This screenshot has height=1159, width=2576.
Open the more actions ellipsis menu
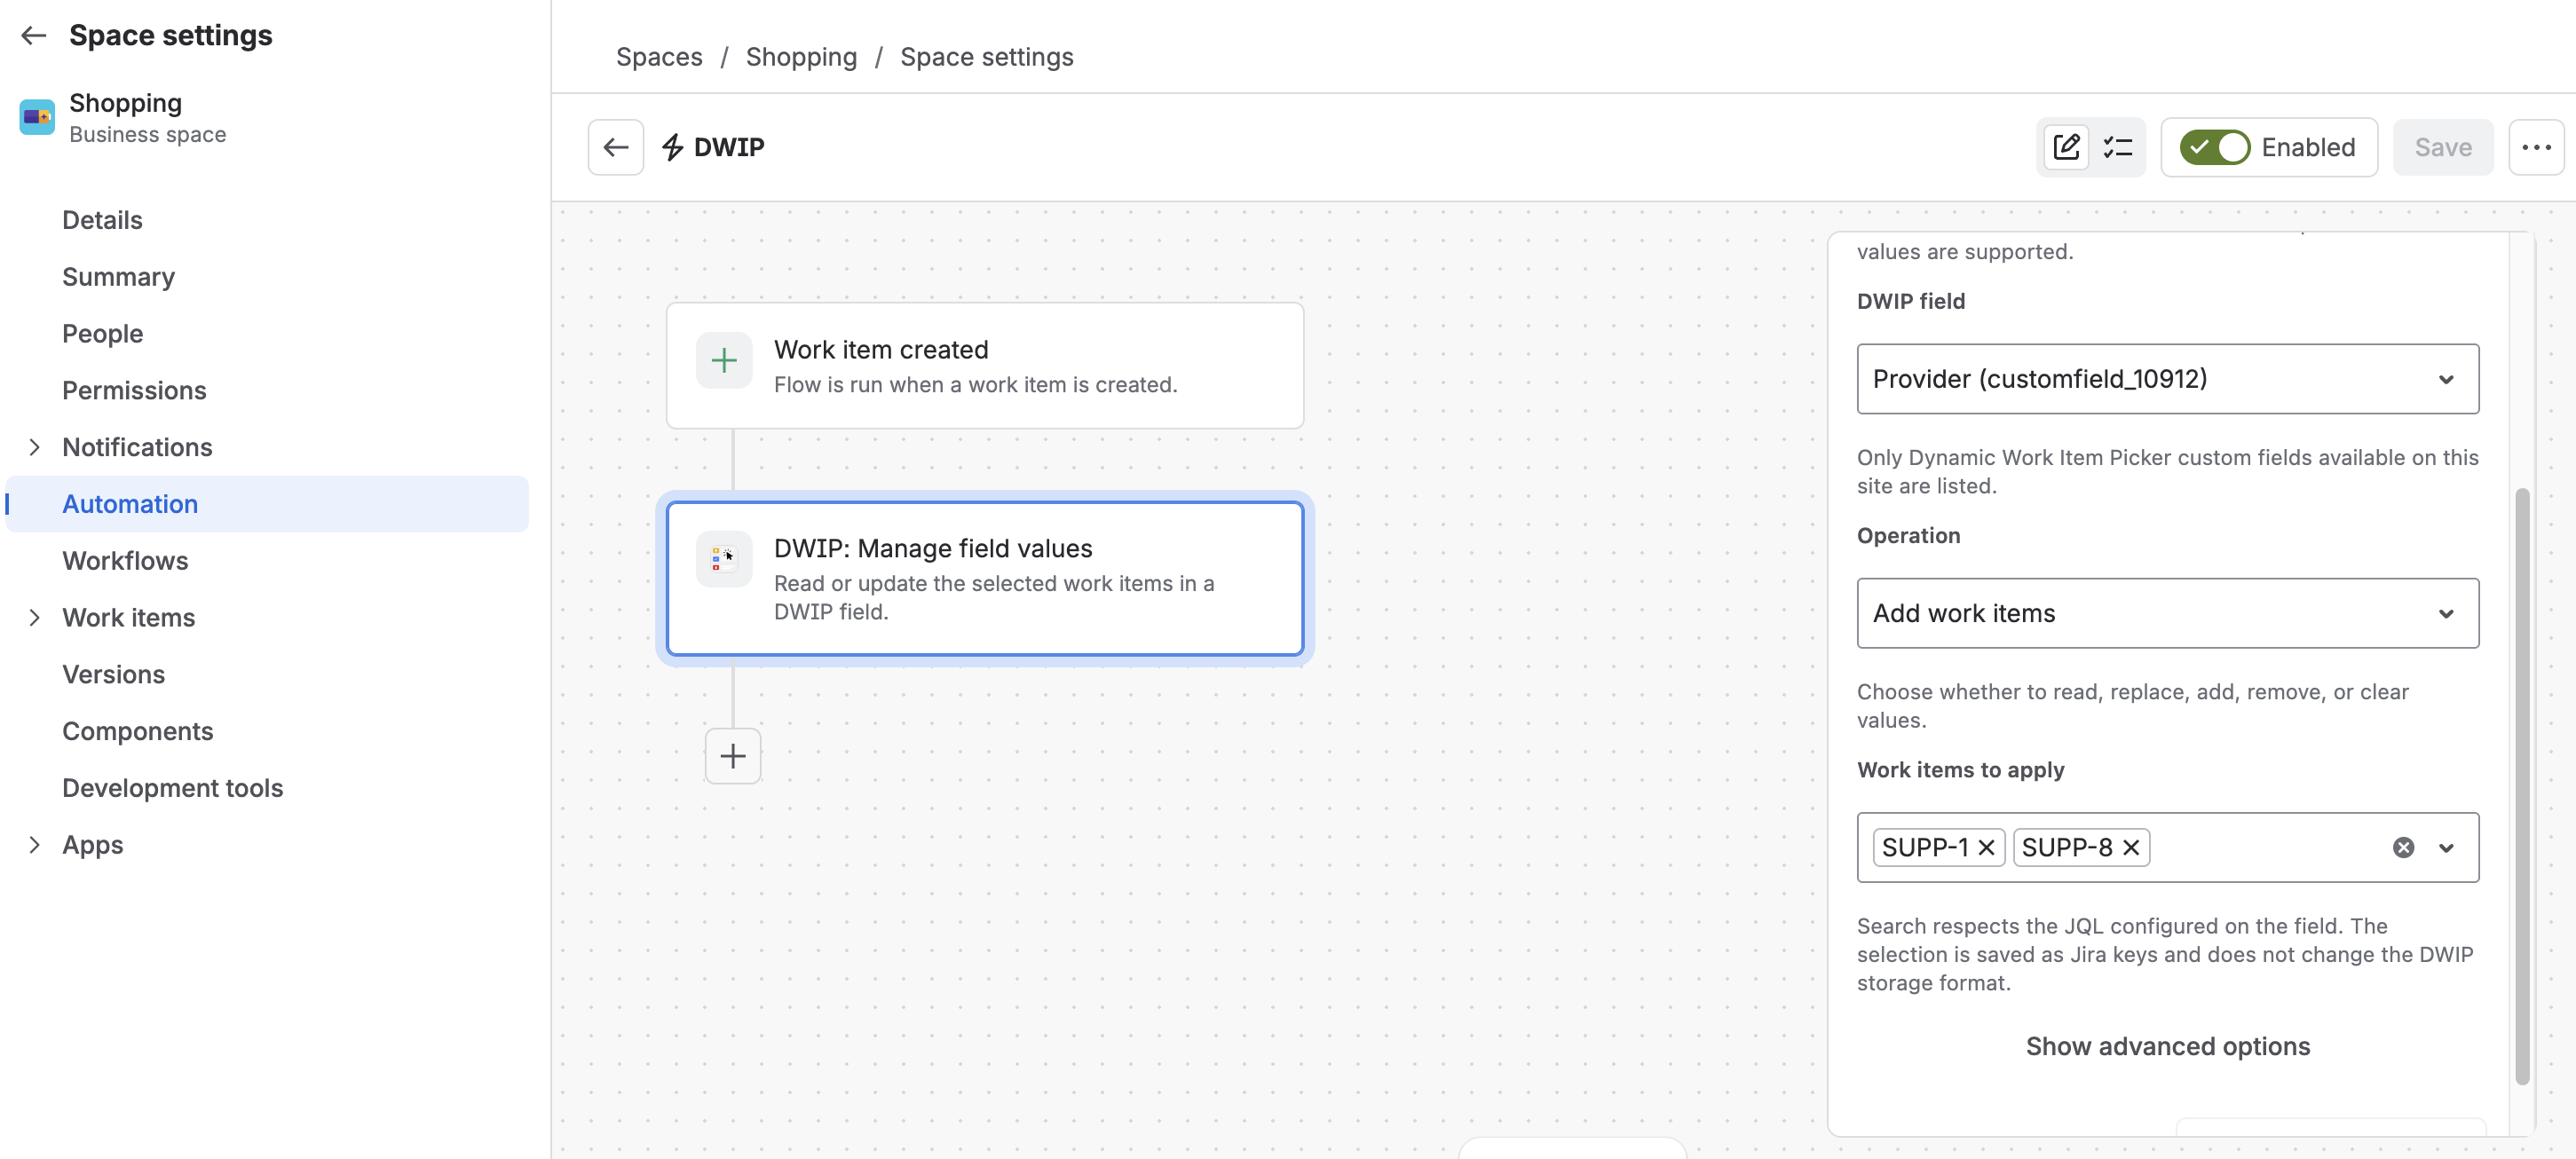(x=2536, y=148)
